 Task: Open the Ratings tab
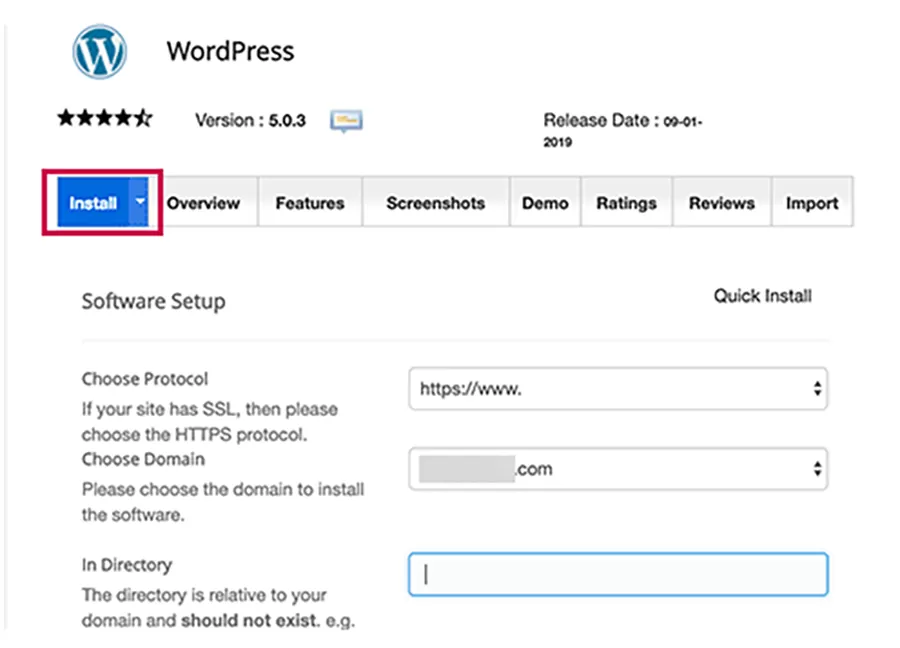click(x=626, y=203)
